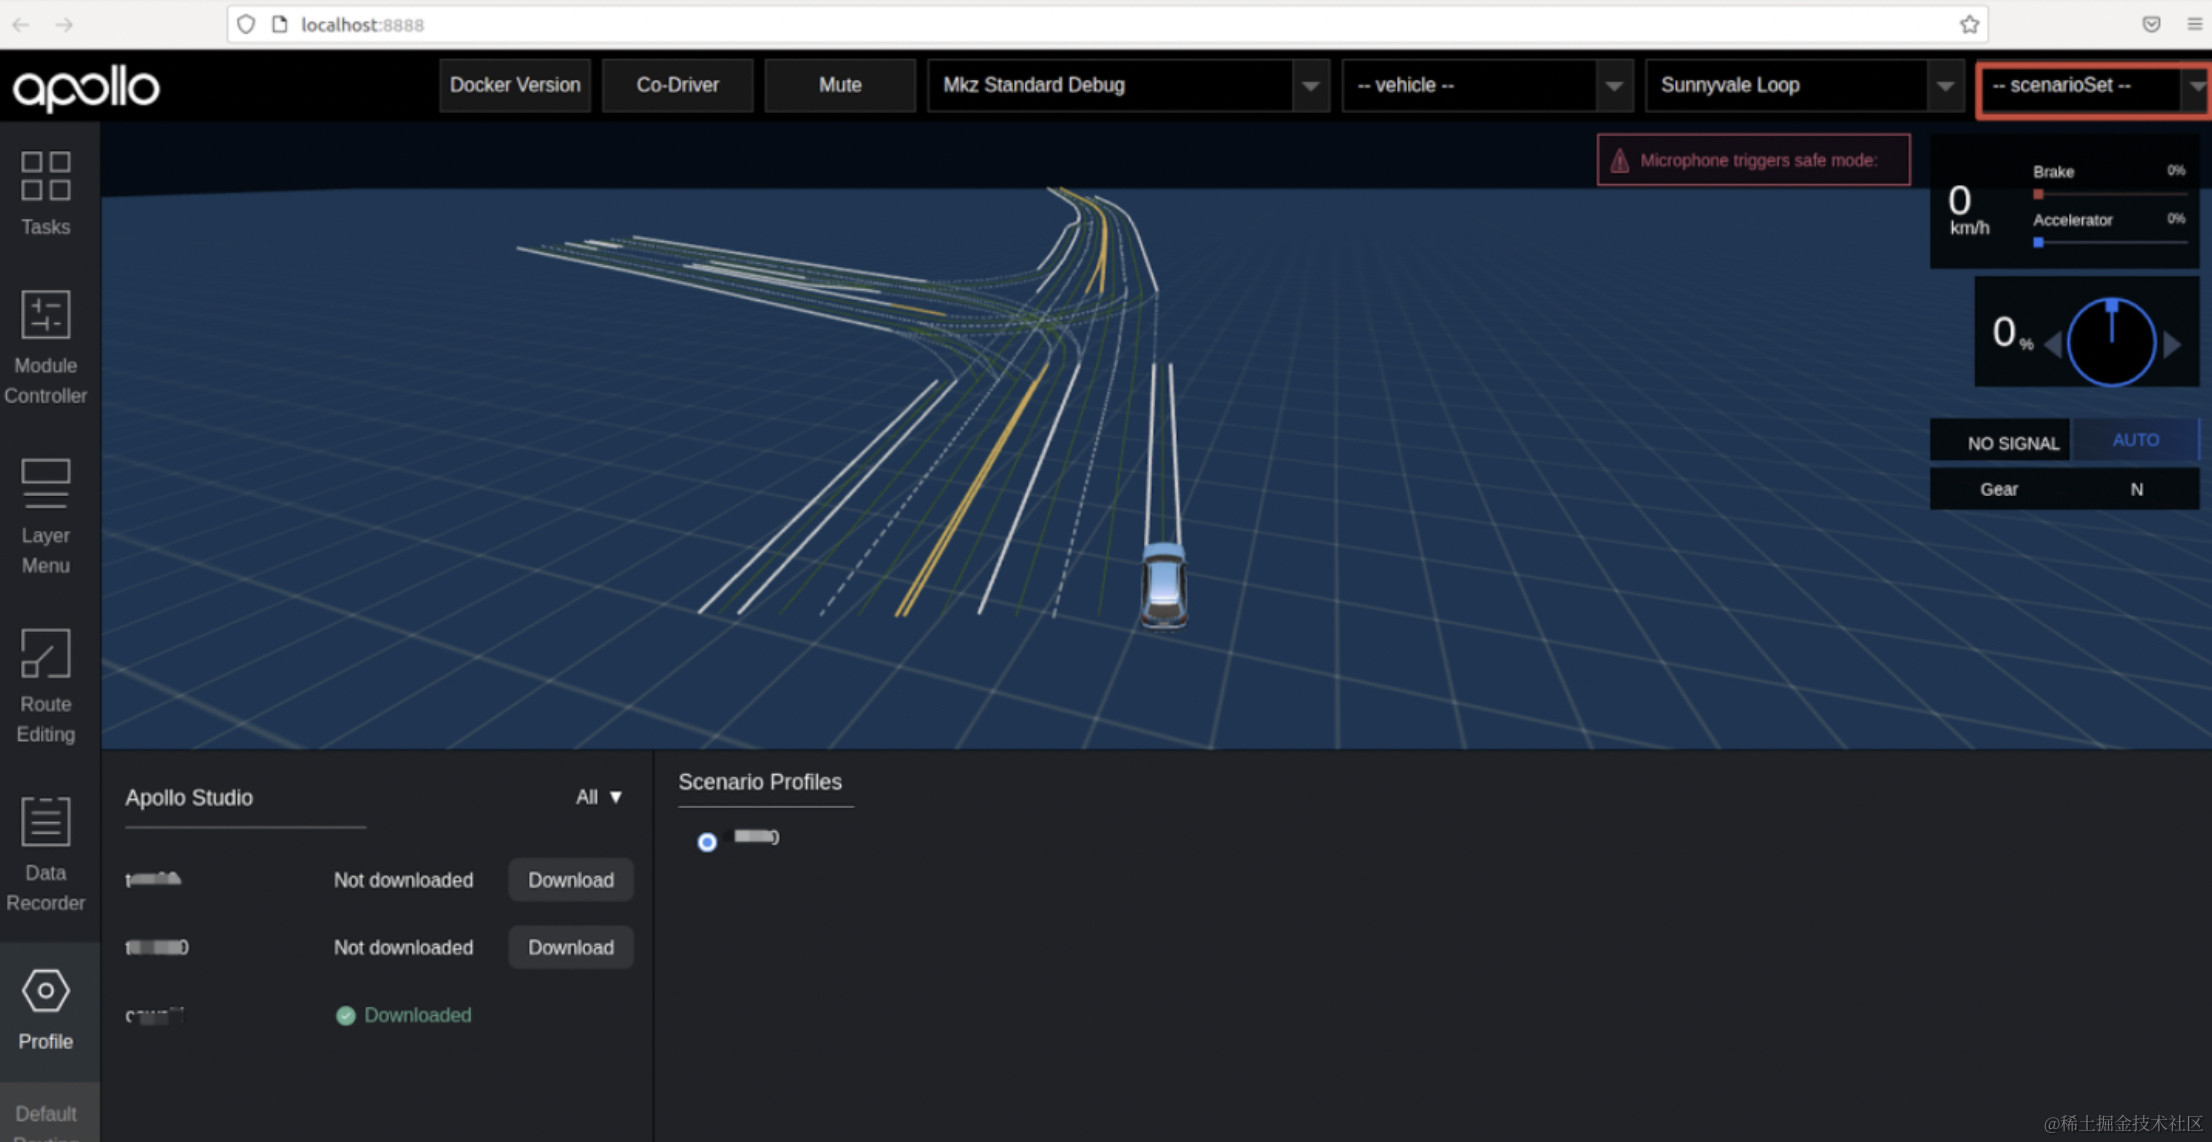Bookmark this page with the star icon
2212x1142 pixels.
1969,24
